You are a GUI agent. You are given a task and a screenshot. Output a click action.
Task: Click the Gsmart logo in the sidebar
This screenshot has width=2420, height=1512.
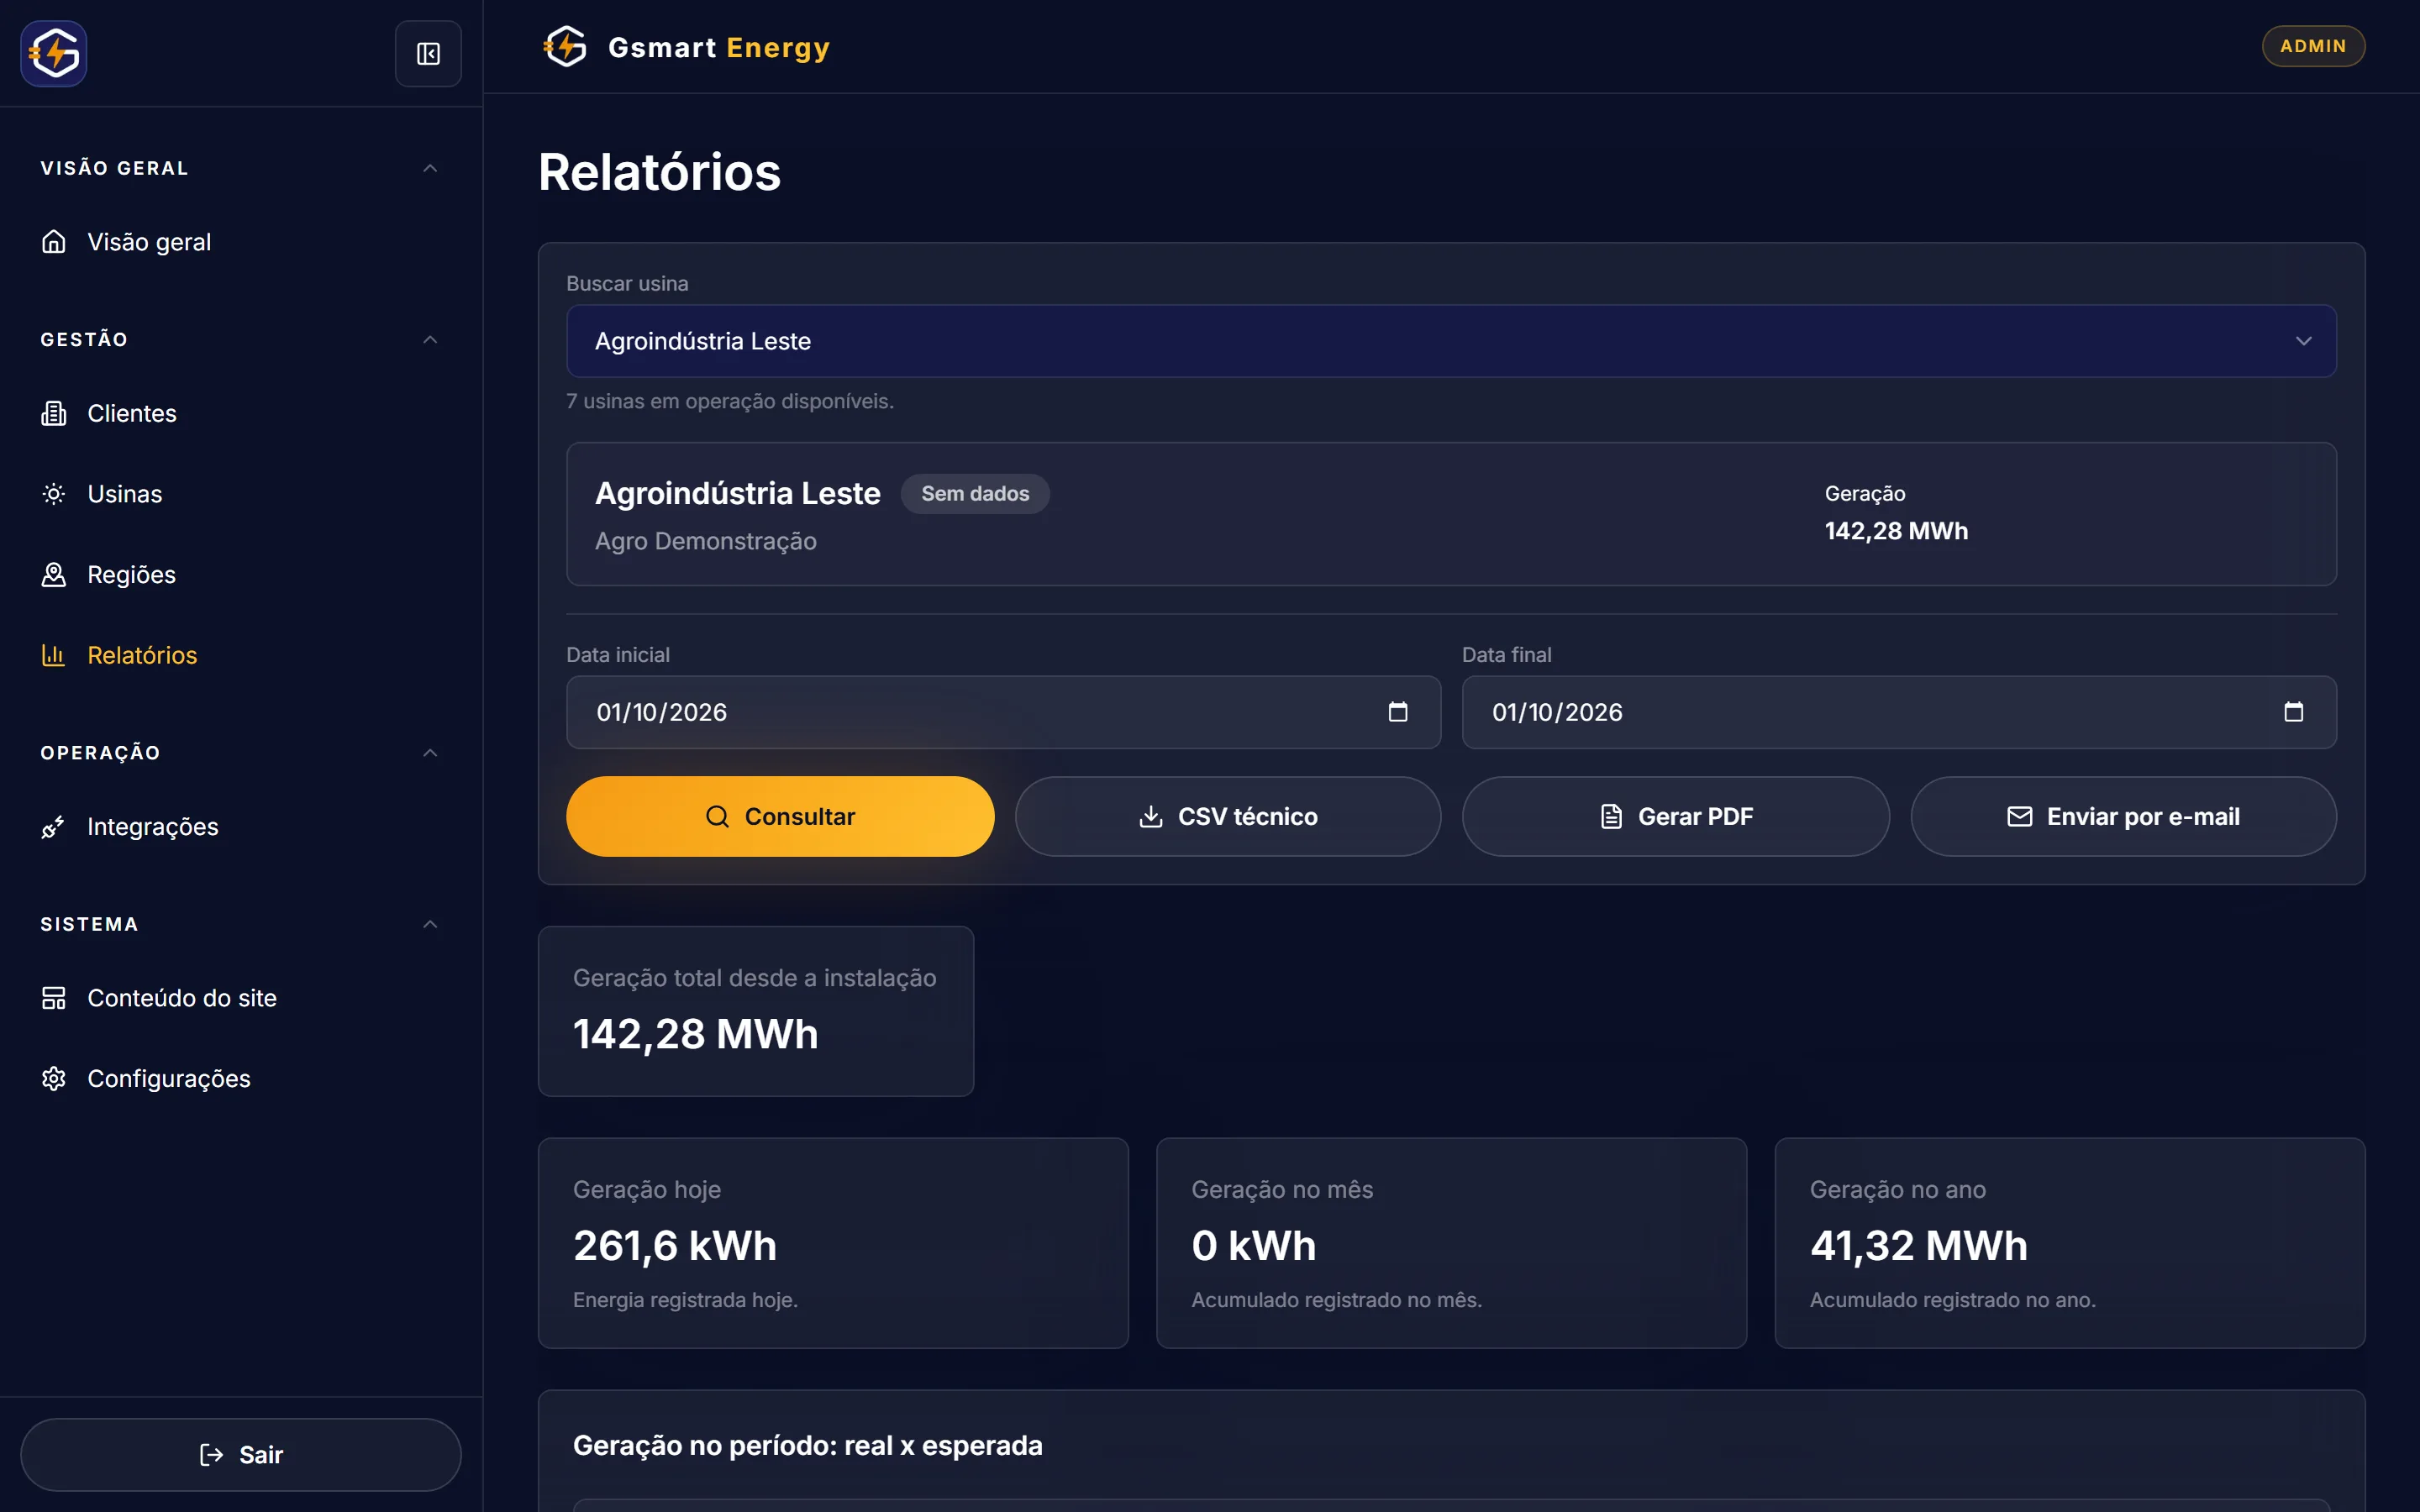coord(54,54)
